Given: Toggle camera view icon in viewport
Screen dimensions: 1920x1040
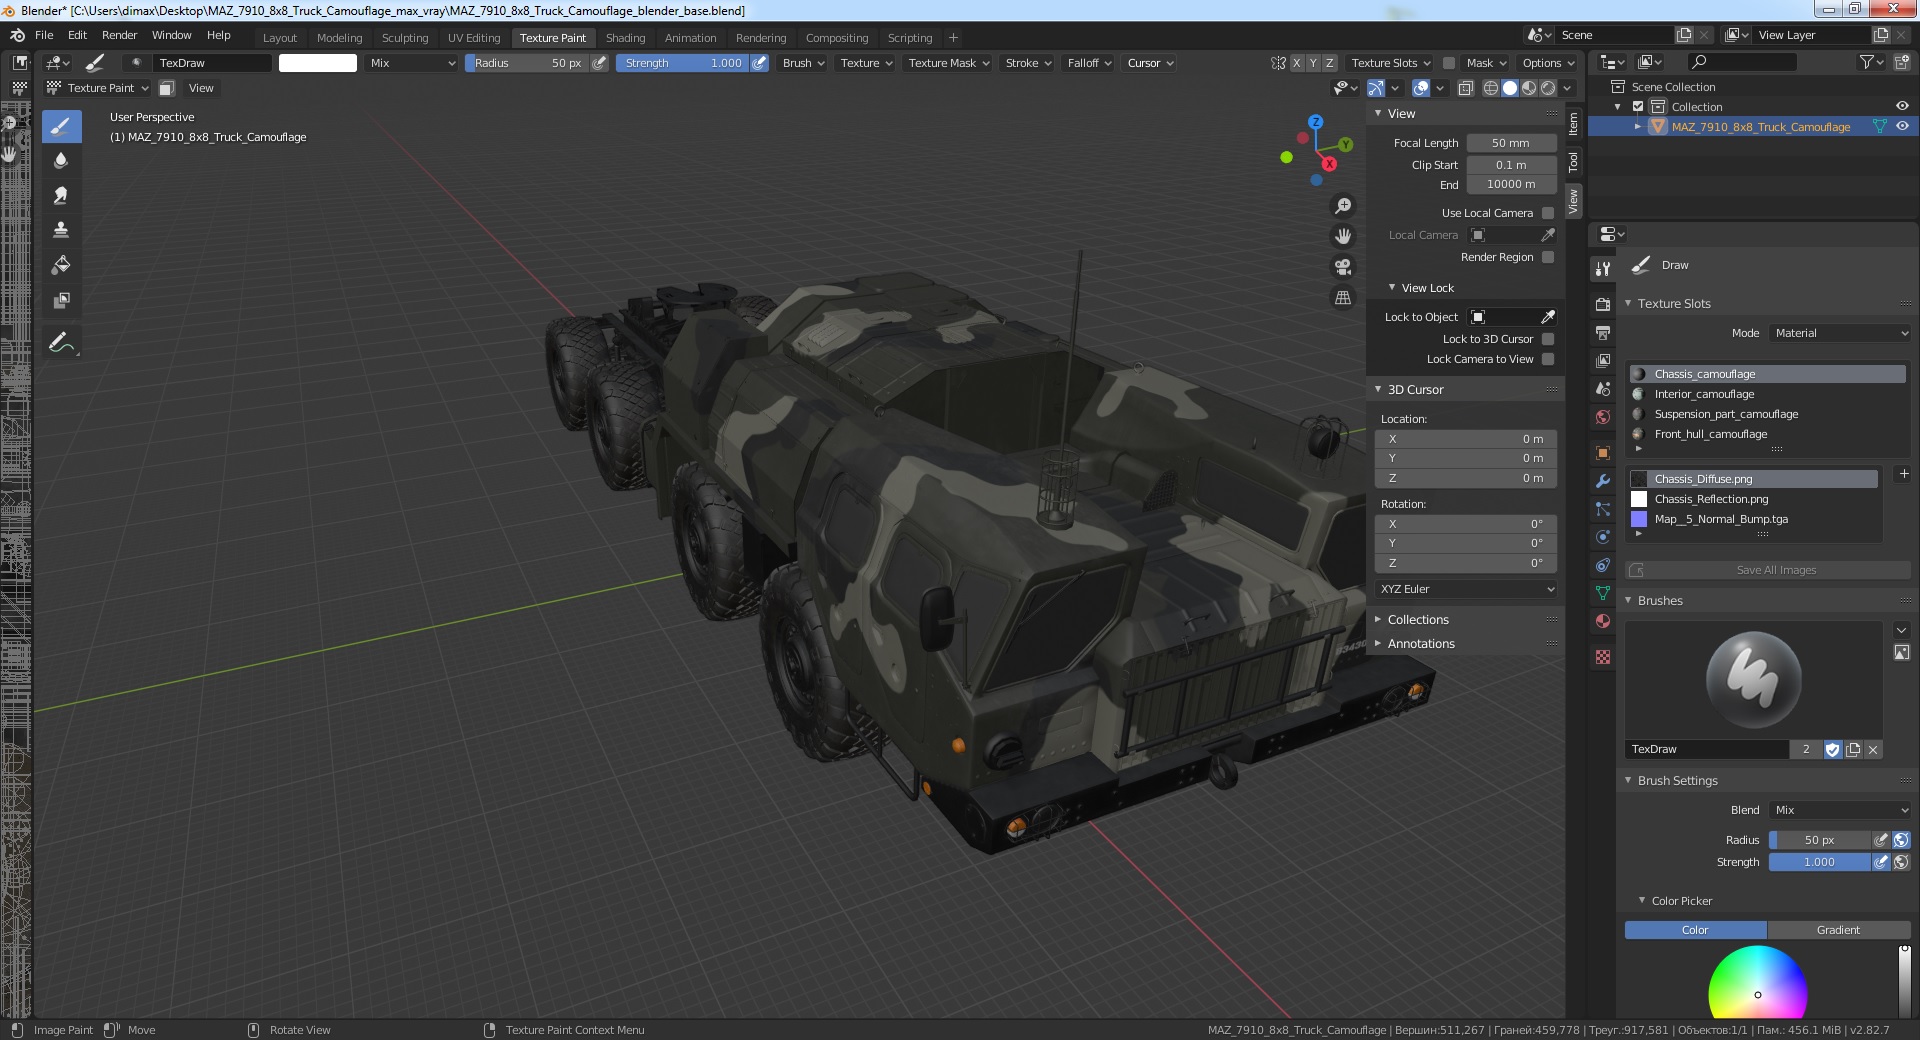Looking at the screenshot, I should pyautogui.click(x=1343, y=267).
